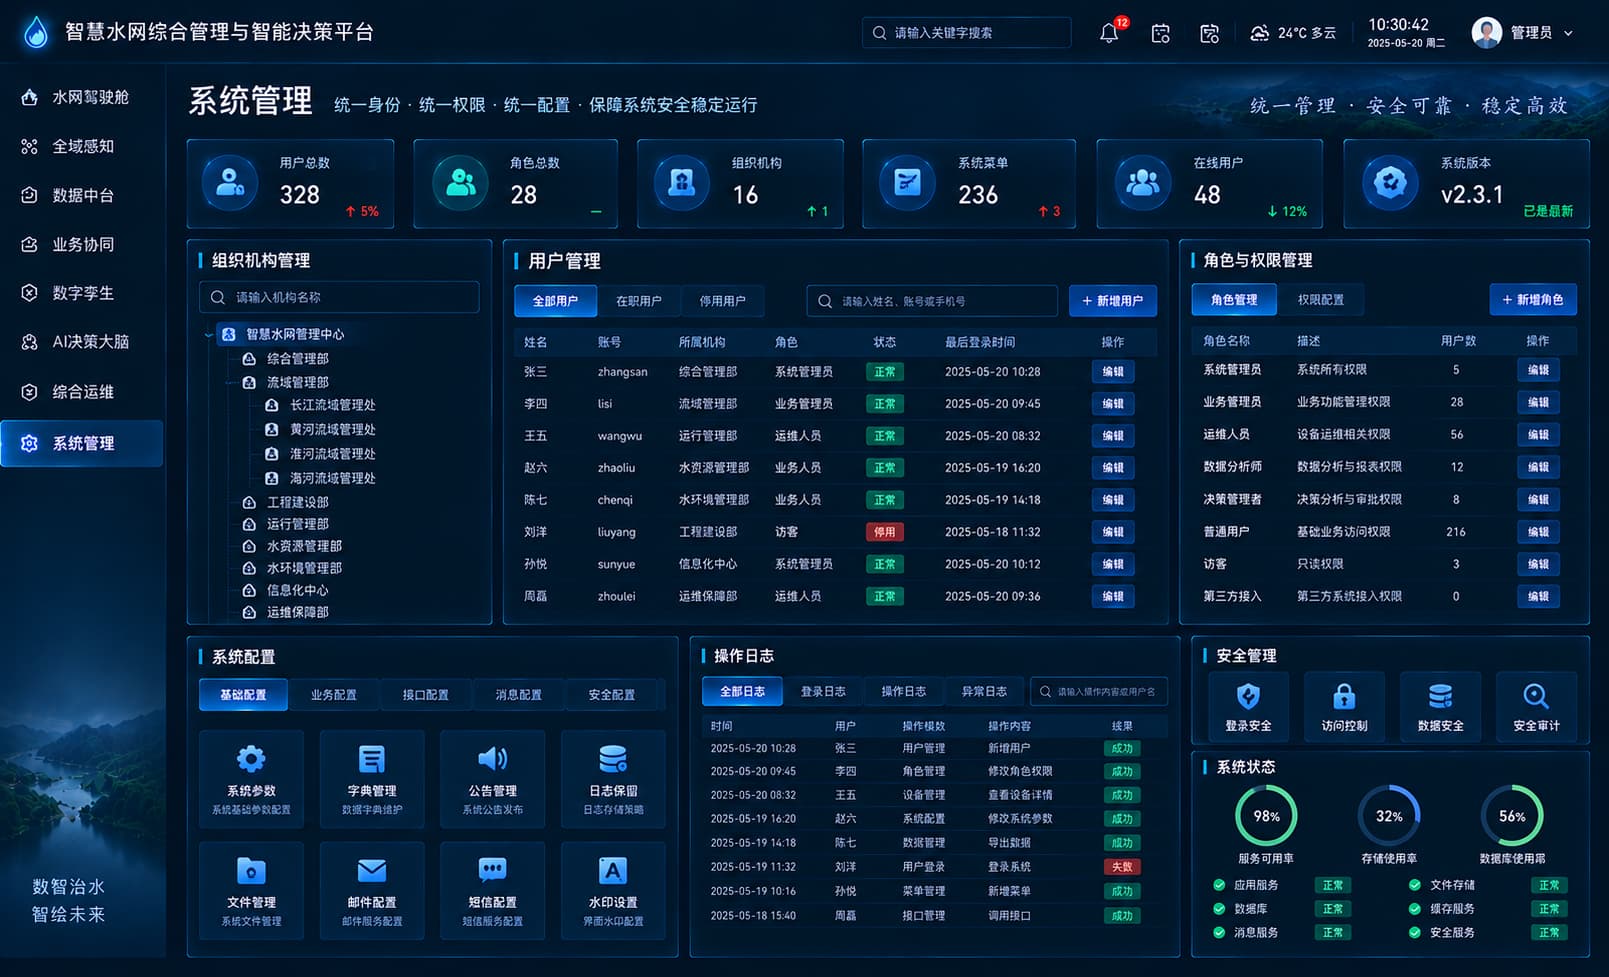Switch to 接口配置 tab
The image size is (1609, 977).
pos(425,695)
